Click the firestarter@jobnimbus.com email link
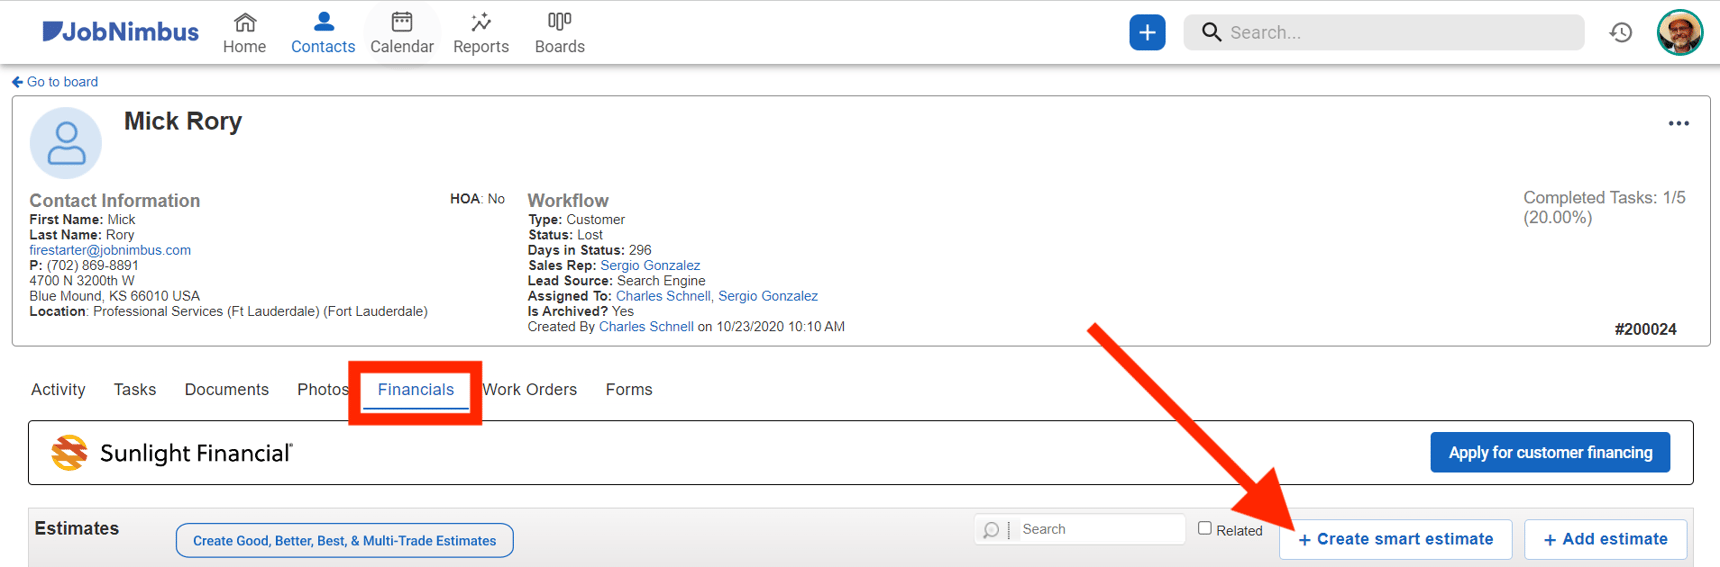This screenshot has height=567, width=1720. pos(110,250)
